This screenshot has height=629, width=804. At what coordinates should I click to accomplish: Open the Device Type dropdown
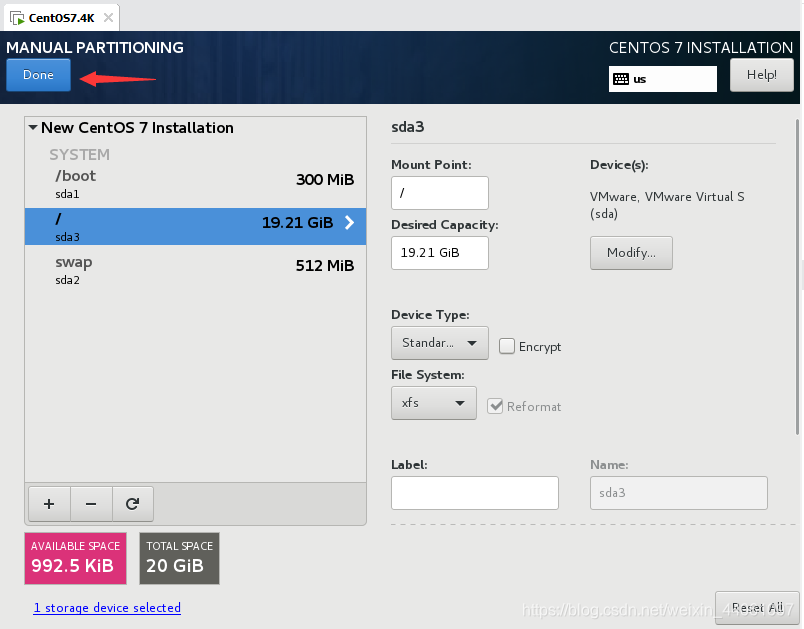coord(439,343)
